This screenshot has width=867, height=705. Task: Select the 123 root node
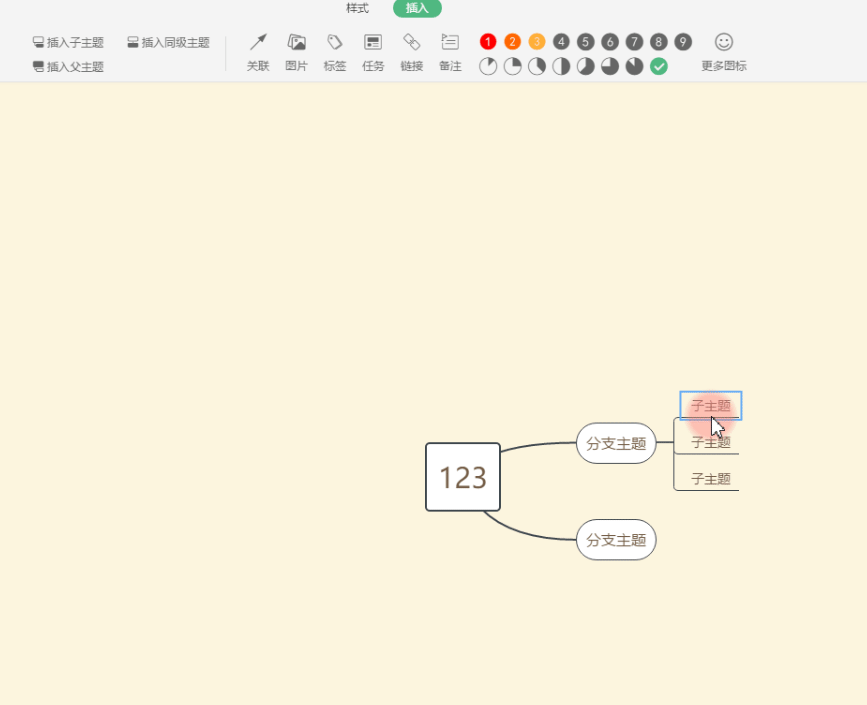click(462, 478)
